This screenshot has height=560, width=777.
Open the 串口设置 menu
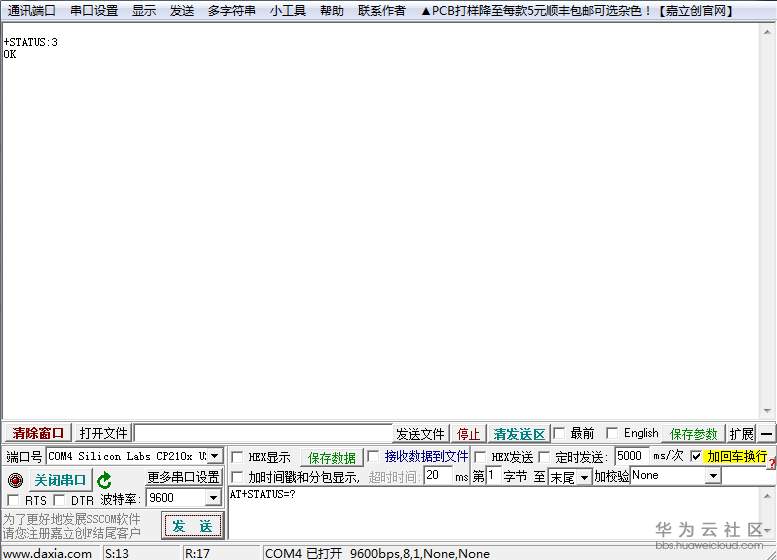[94, 10]
